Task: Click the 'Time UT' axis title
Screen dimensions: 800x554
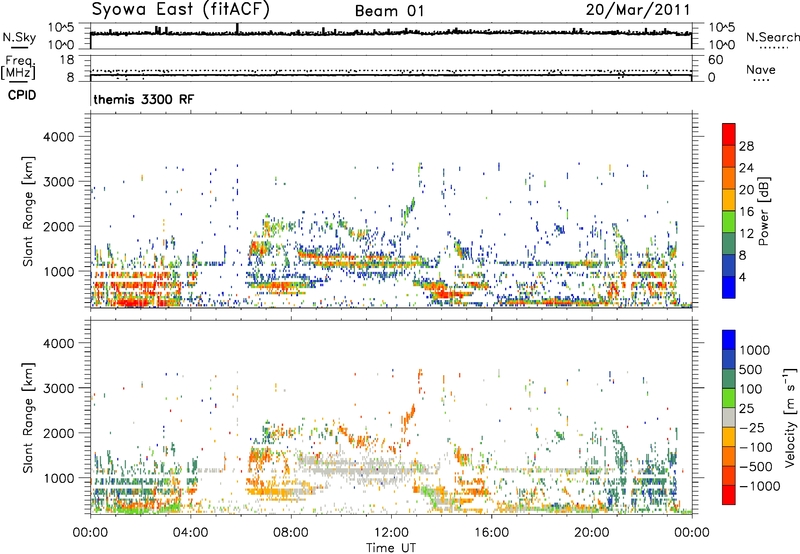Action: 391,548
